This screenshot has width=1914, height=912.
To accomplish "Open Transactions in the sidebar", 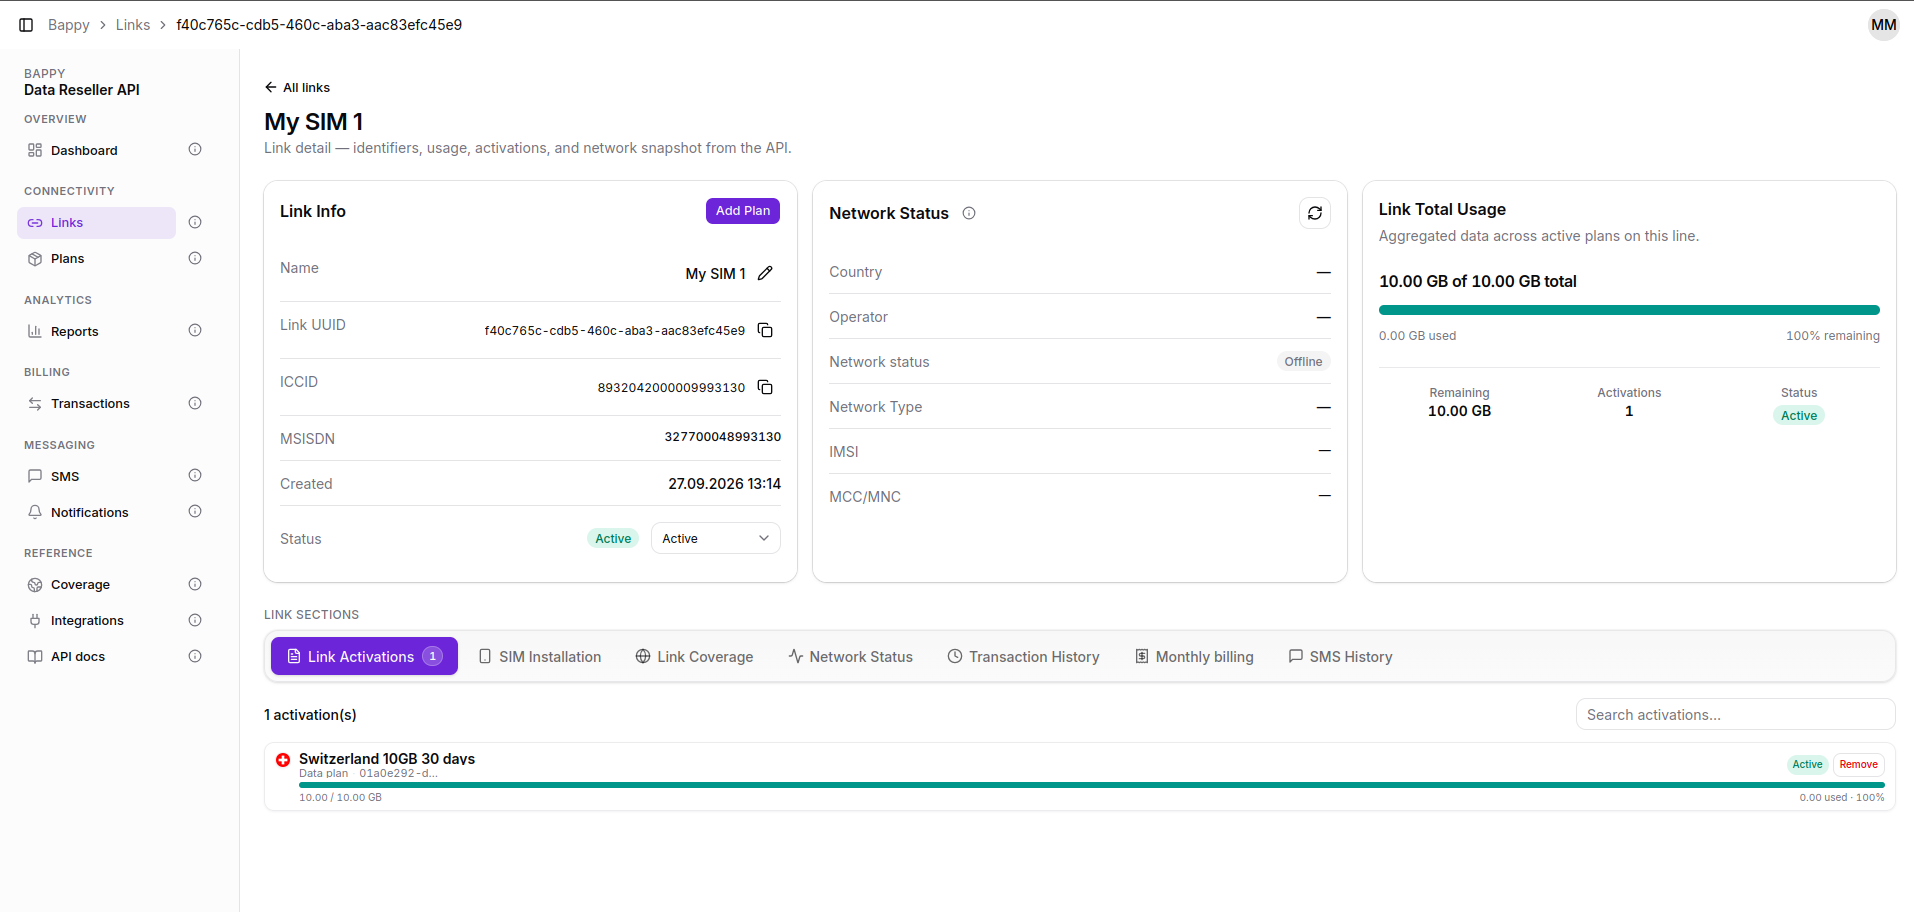I will tap(96, 403).
